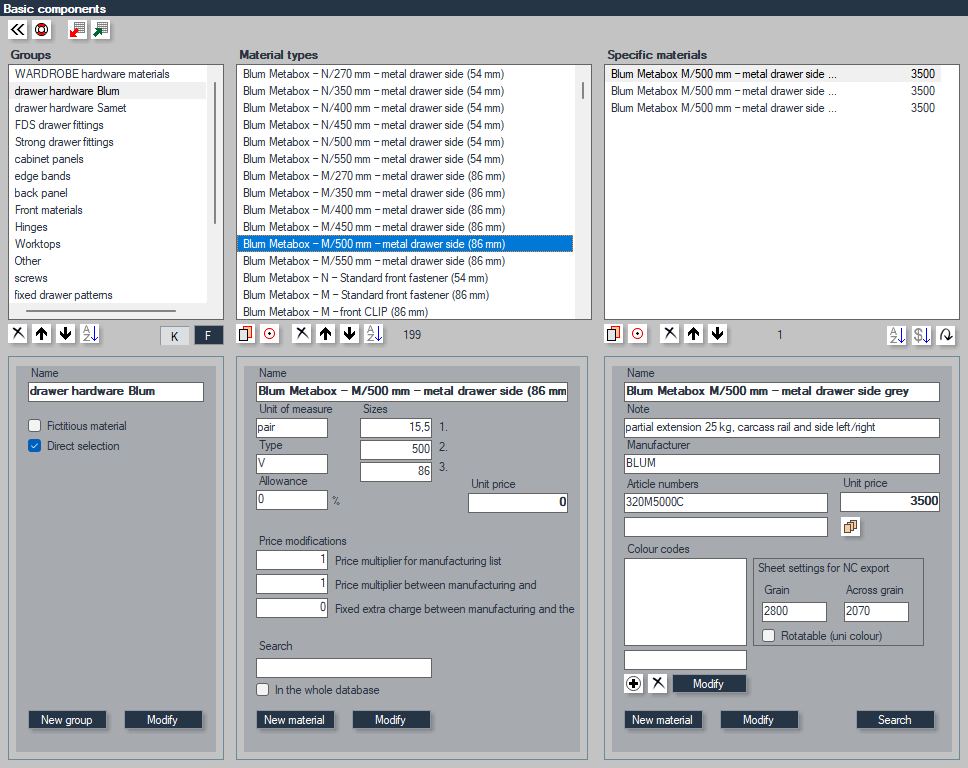The height and width of the screenshot is (768, 968).
Task: Click New material in Specific materials panel
Action: point(662,720)
